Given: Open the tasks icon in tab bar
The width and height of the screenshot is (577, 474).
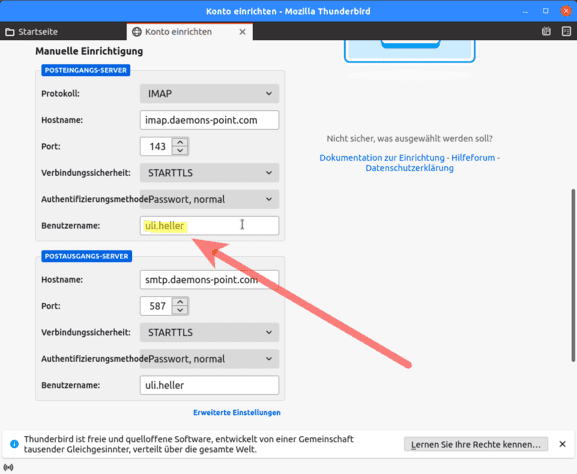Looking at the screenshot, I should 566,32.
